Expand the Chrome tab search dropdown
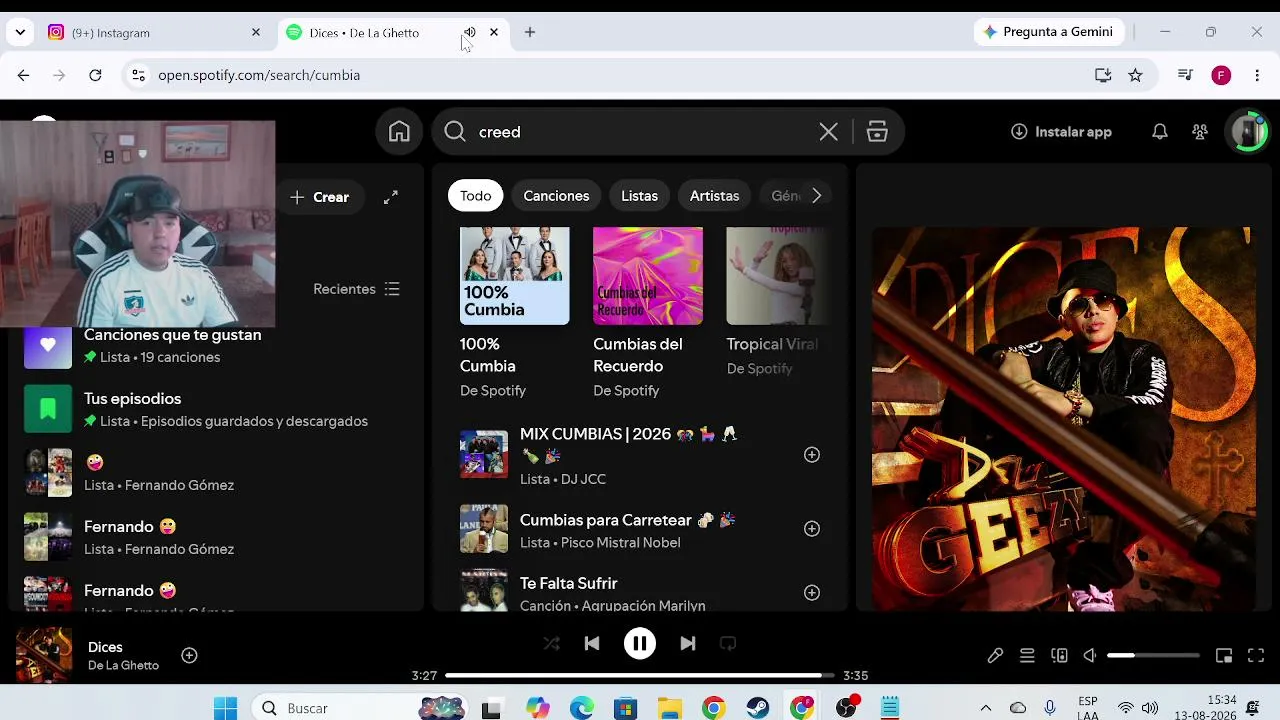The width and height of the screenshot is (1280, 720). (20, 32)
